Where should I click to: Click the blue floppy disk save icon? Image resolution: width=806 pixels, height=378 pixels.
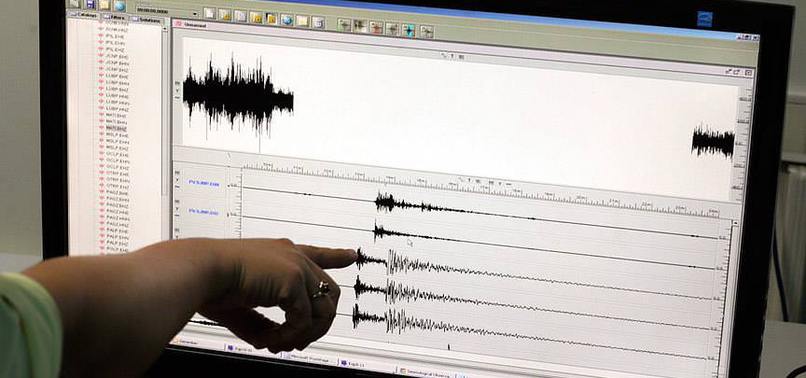coord(90,4)
